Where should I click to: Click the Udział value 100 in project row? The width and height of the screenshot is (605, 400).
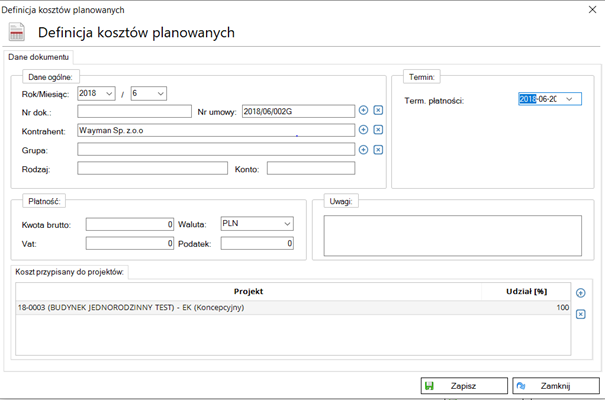click(563, 307)
